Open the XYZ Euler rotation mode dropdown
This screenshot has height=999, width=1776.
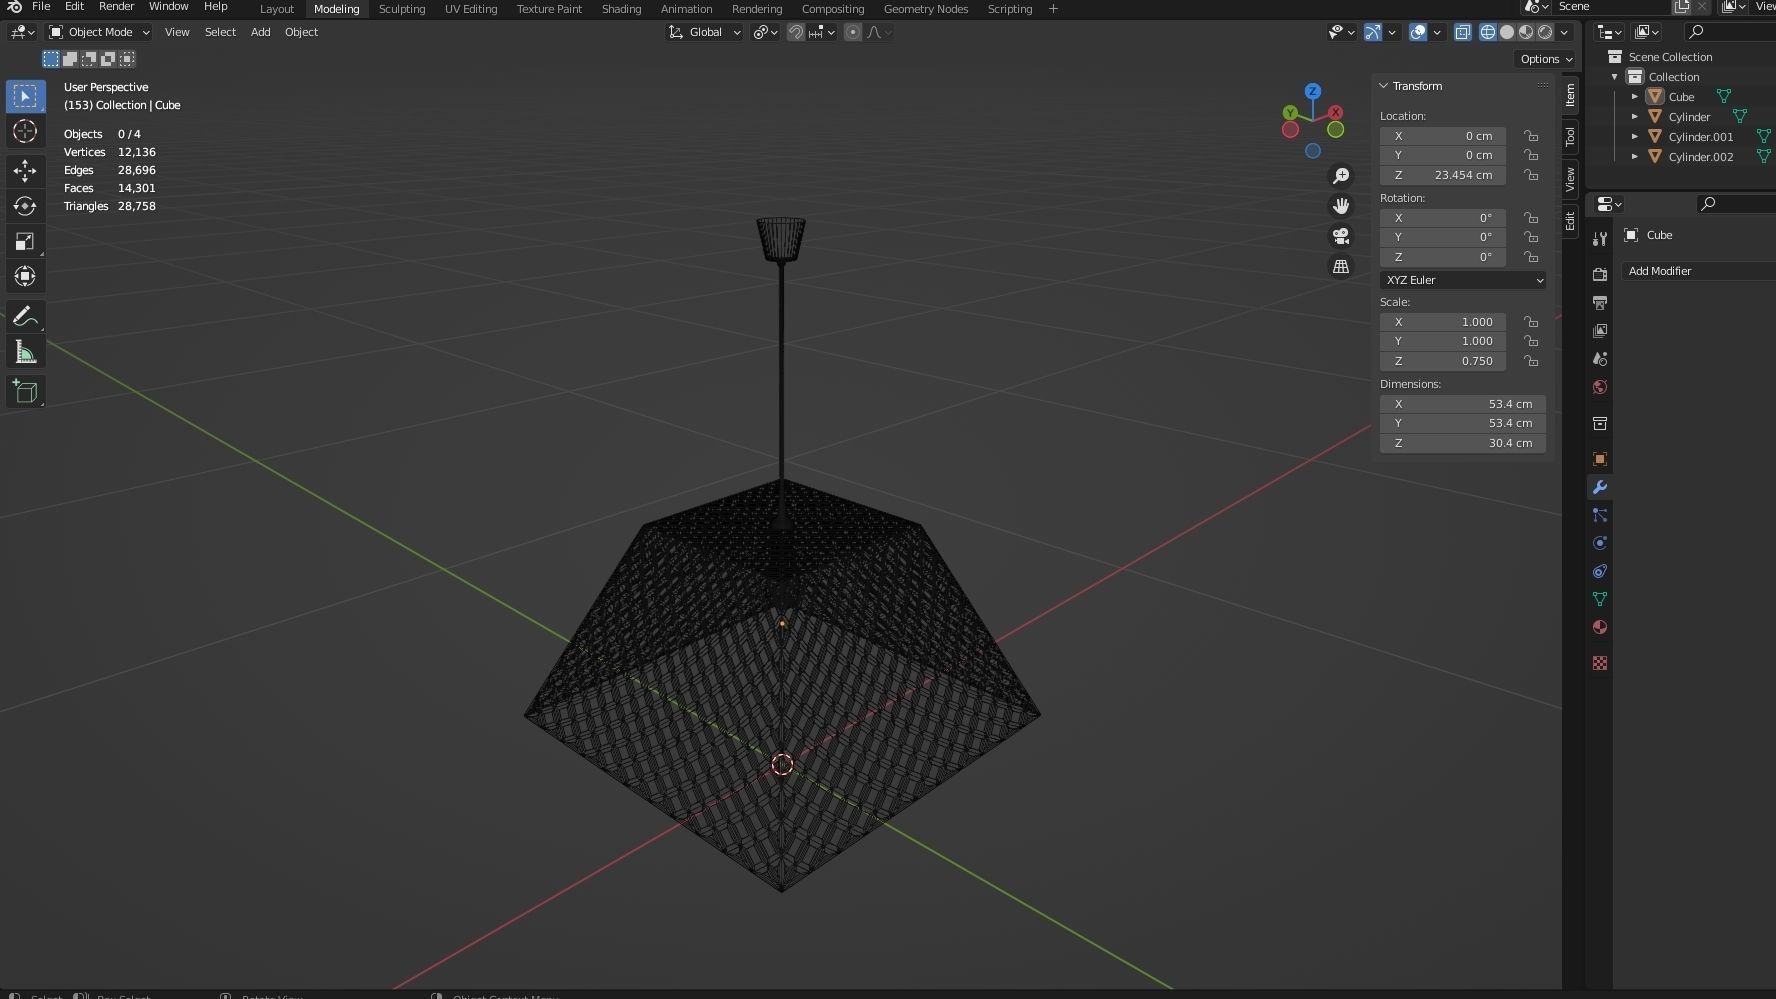[x=1463, y=280]
